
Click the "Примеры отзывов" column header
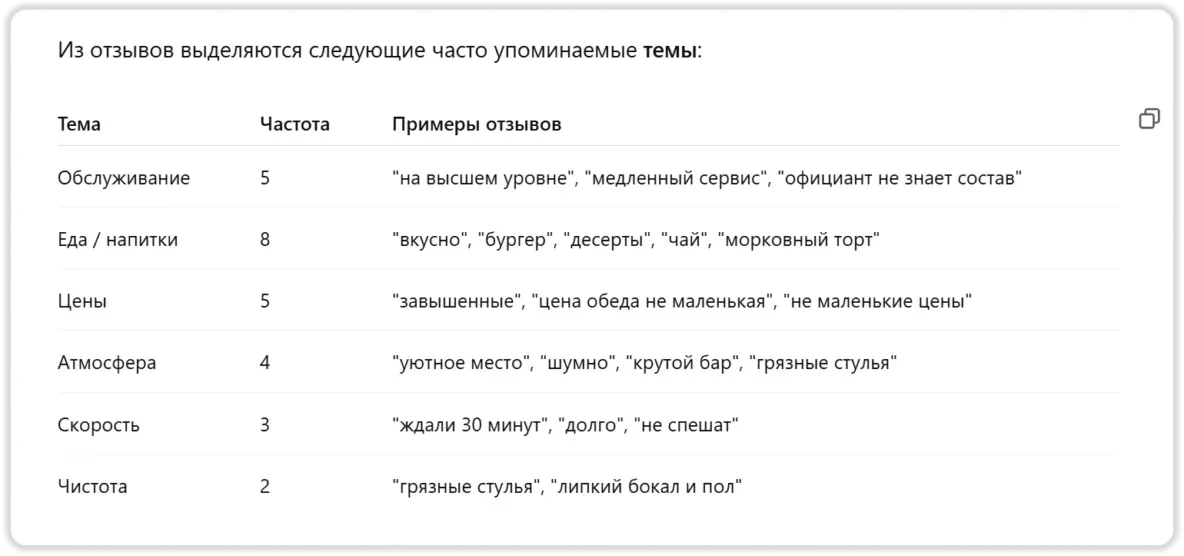pyautogui.click(x=476, y=125)
